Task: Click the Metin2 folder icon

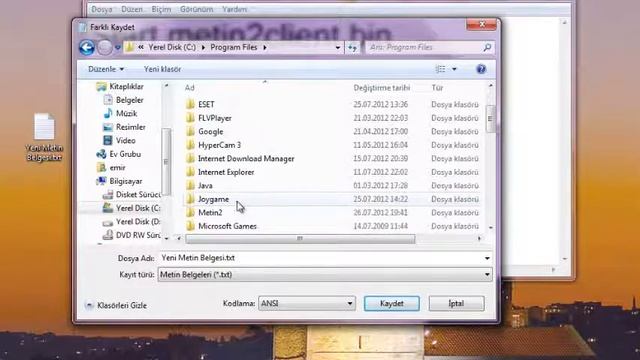Action: click(190, 212)
